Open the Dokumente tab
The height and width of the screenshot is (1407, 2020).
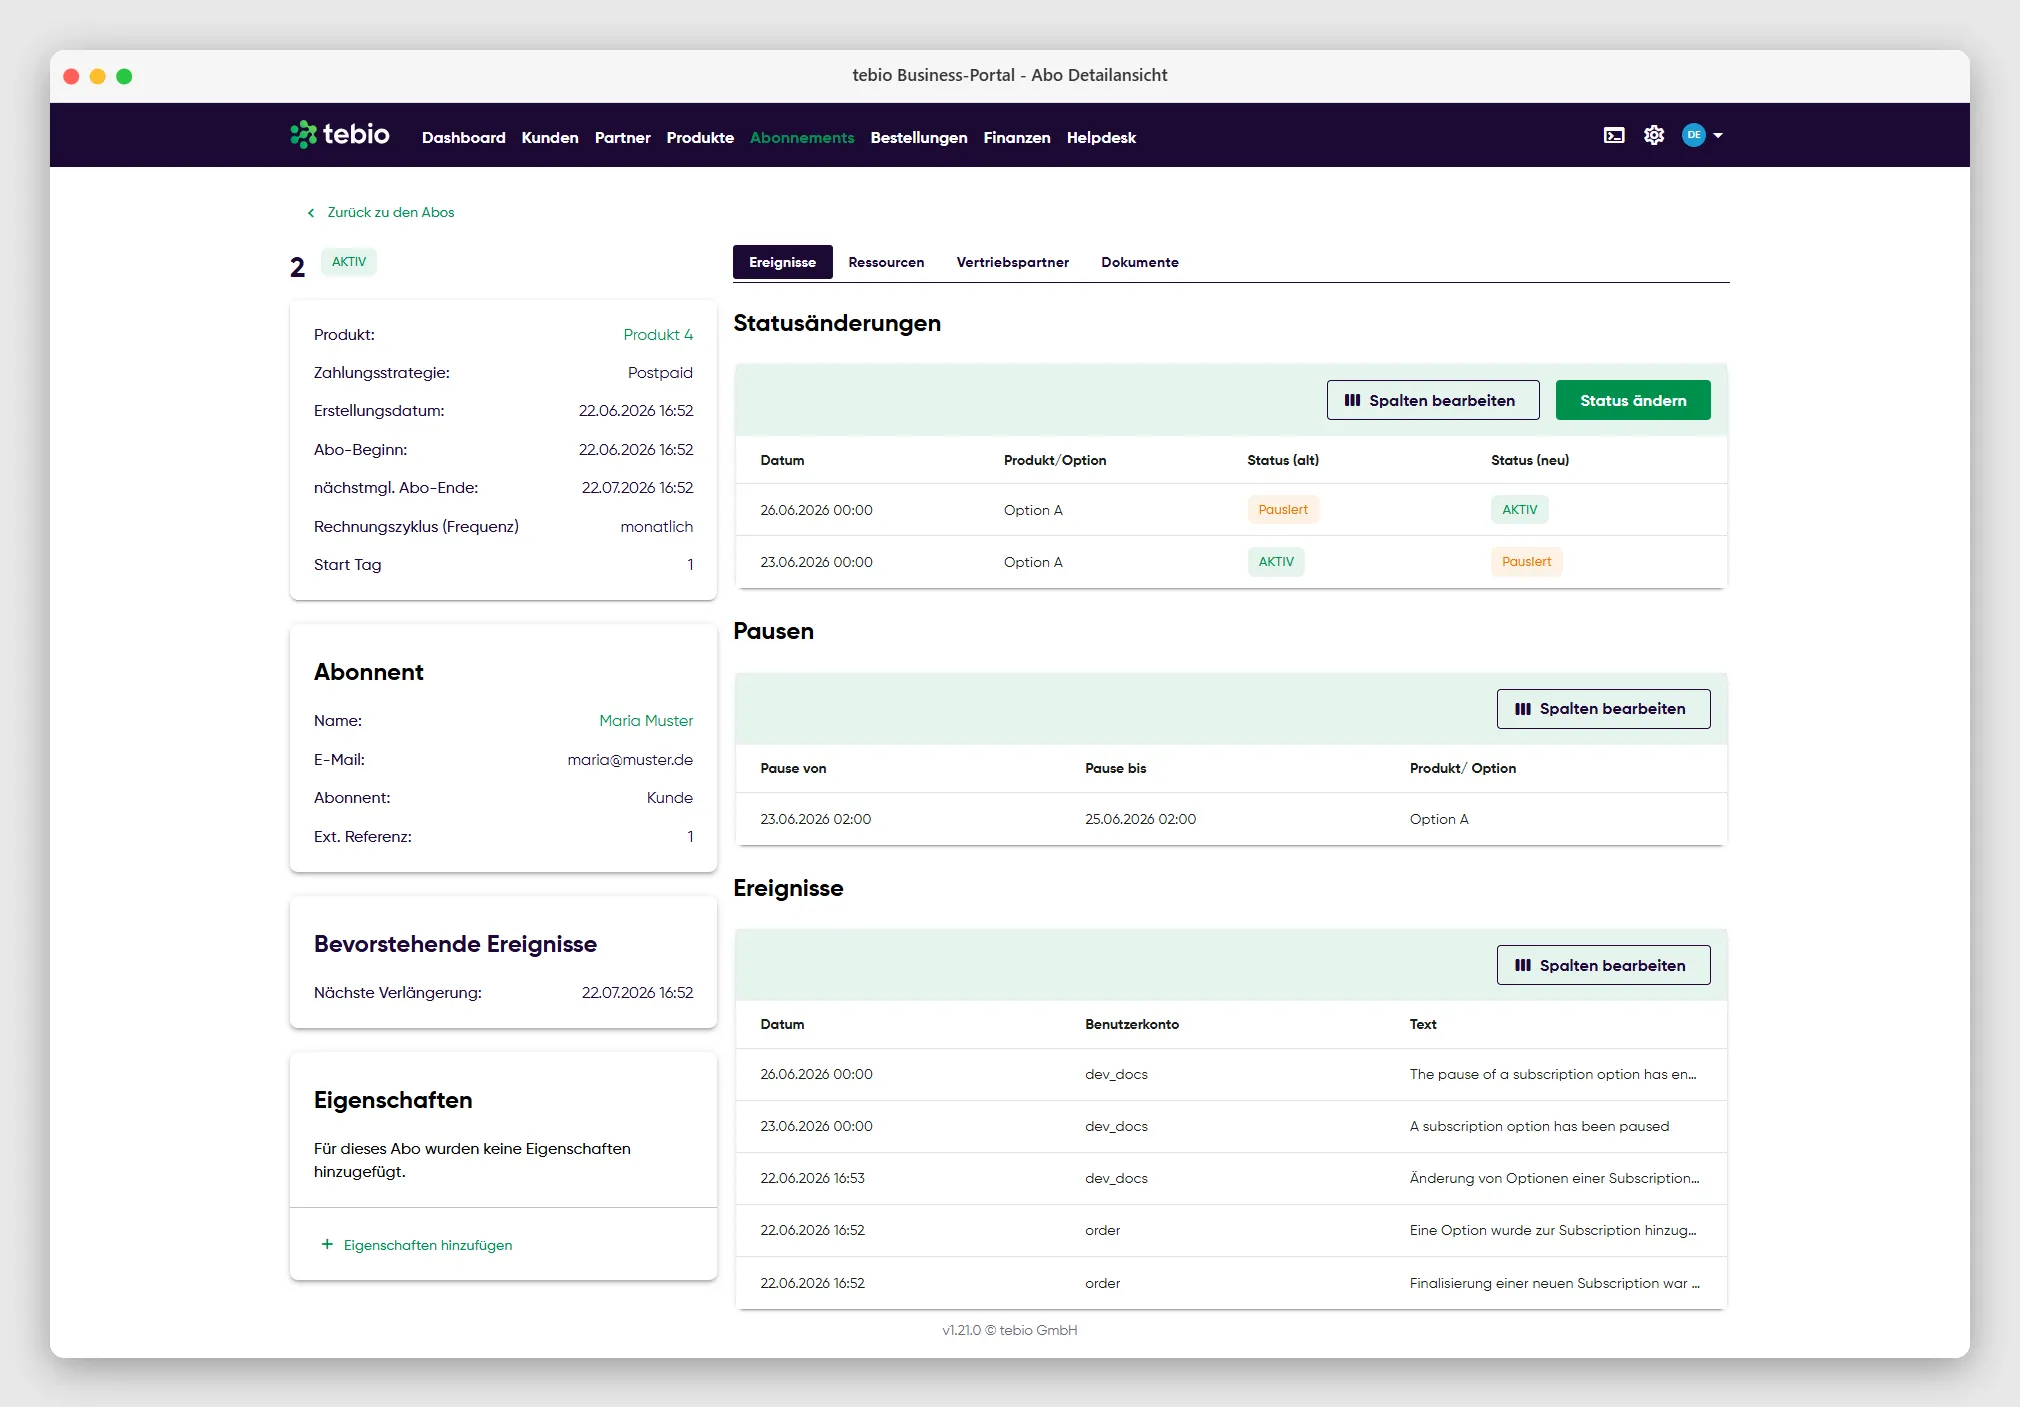pyautogui.click(x=1139, y=262)
